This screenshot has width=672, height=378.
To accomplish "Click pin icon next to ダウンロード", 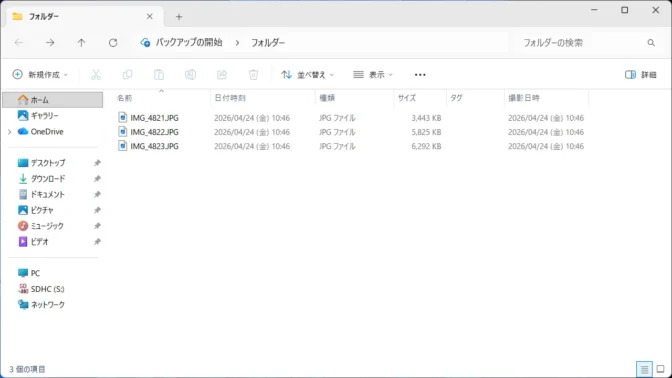I will click(97, 179).
